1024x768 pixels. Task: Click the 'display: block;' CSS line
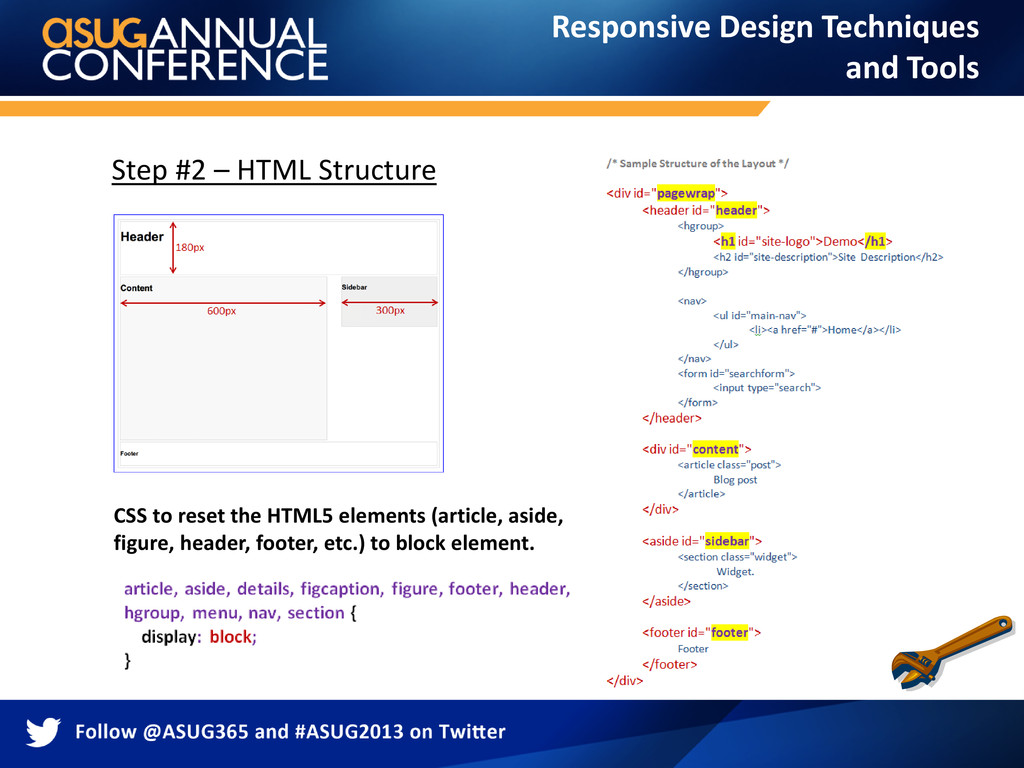(x=199, y=637)
